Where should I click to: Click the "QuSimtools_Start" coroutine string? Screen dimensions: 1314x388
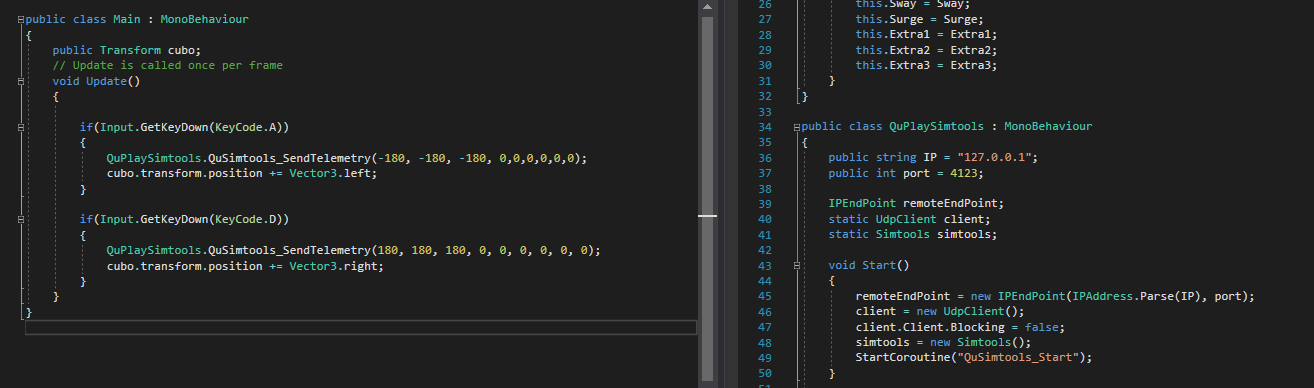1019,357
